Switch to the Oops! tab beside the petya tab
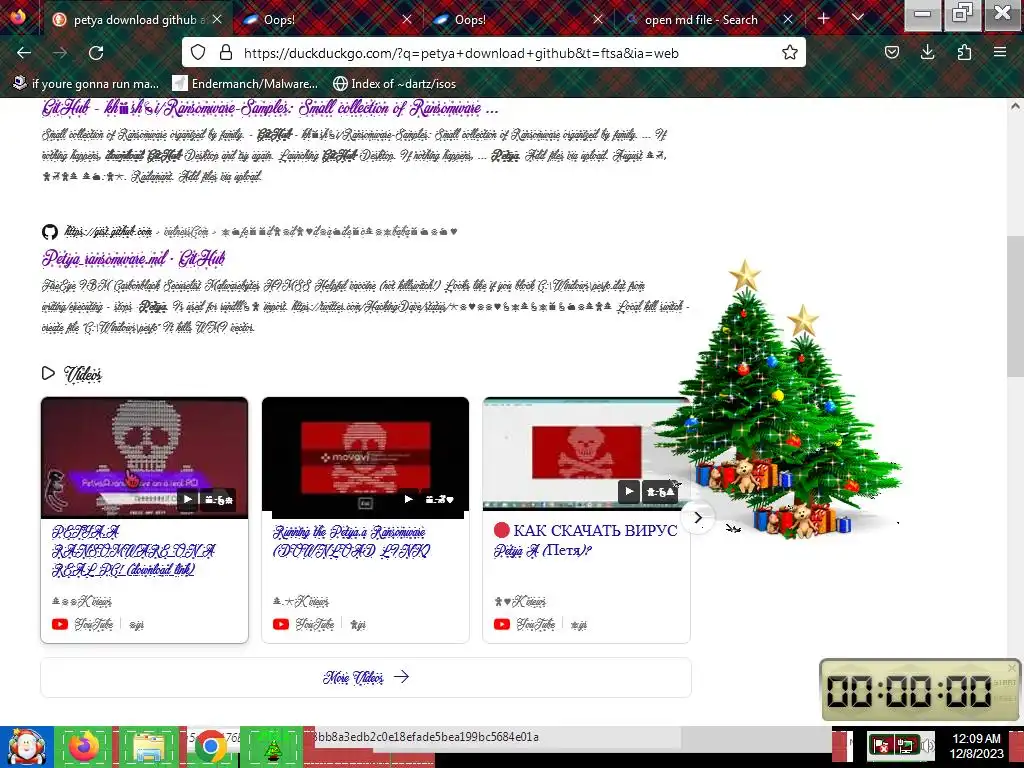1024x768 pixels. (x=327, y=20)
